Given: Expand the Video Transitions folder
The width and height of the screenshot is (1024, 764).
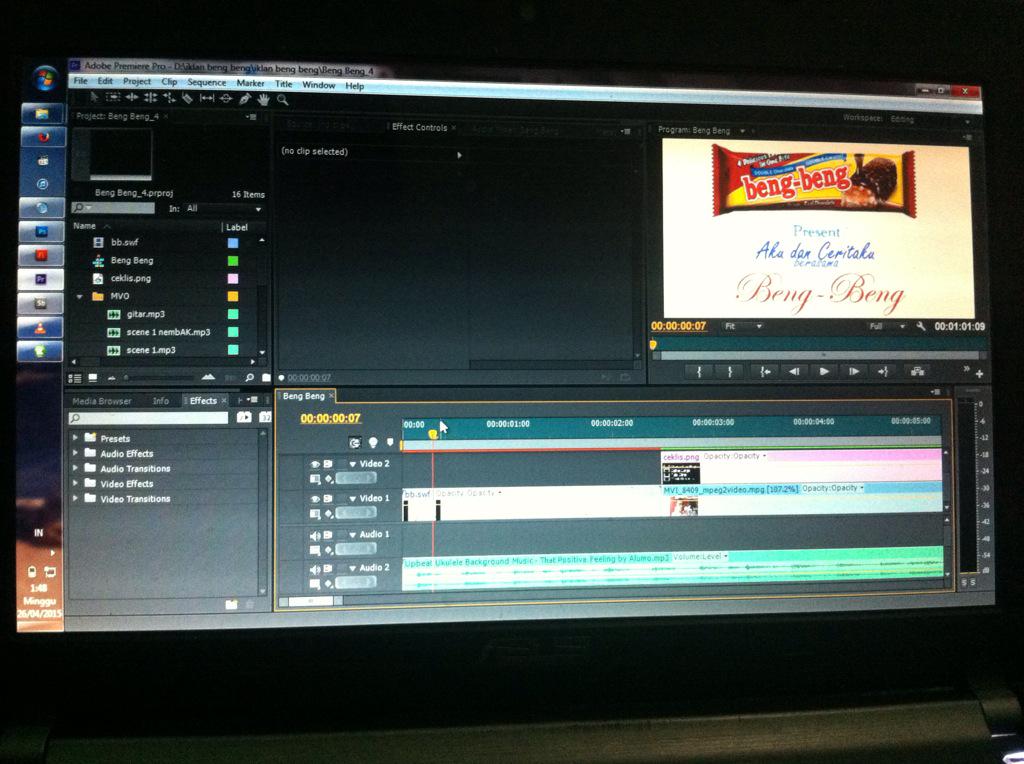Looking at the screenshot, I should pyautogui.click(x=75, y=498).
